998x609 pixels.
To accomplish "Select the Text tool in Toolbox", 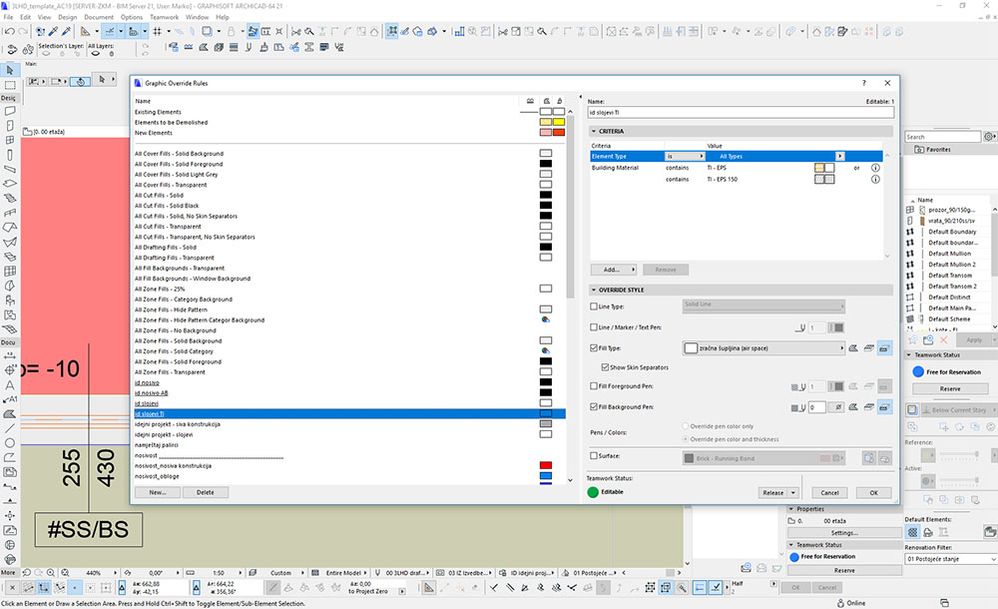I will tap(10, 385).
